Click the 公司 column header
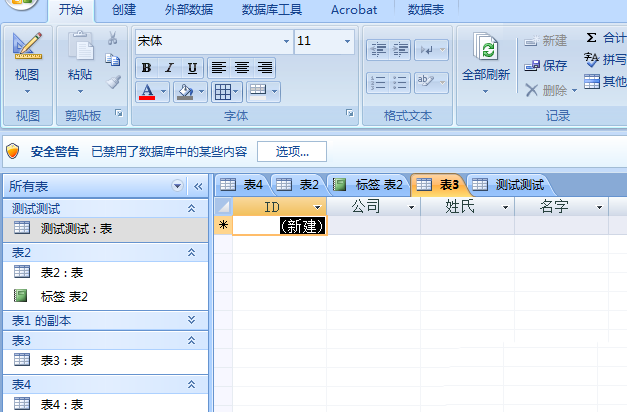Viewport: 627px width, 412px height. 368,207
